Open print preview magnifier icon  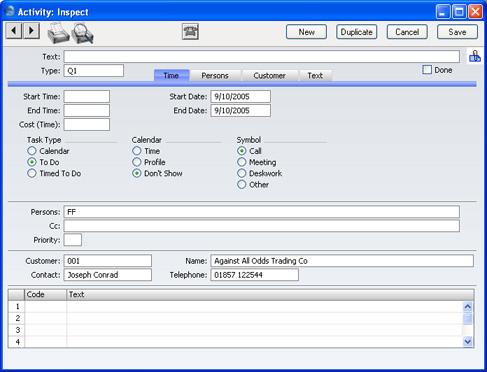pyautogui.click(x=82, y=33)
